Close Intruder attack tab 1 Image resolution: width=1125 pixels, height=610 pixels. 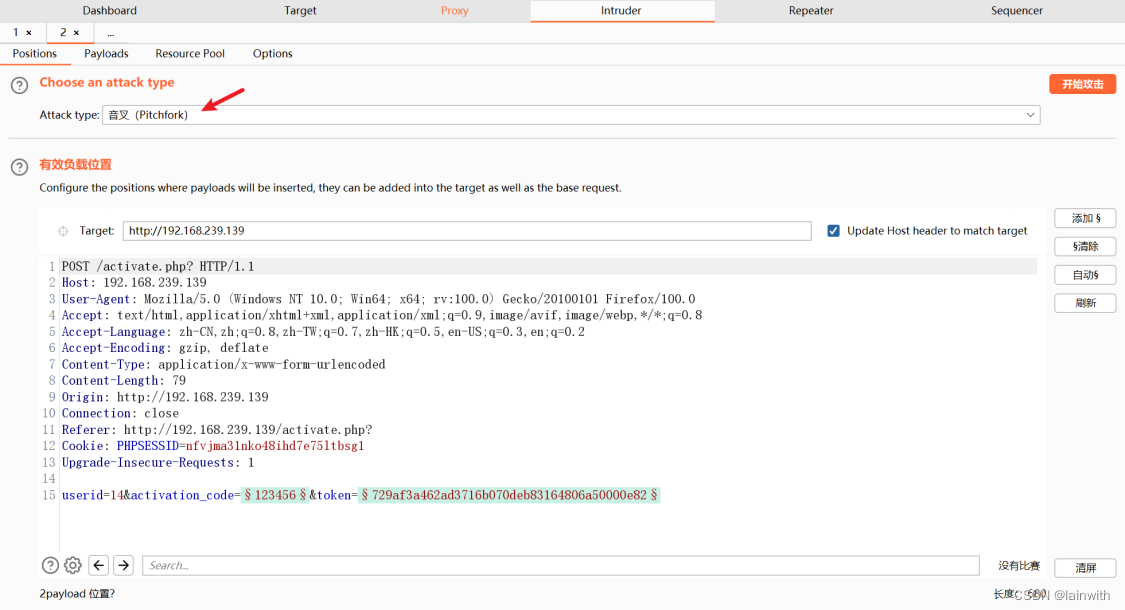29,33
